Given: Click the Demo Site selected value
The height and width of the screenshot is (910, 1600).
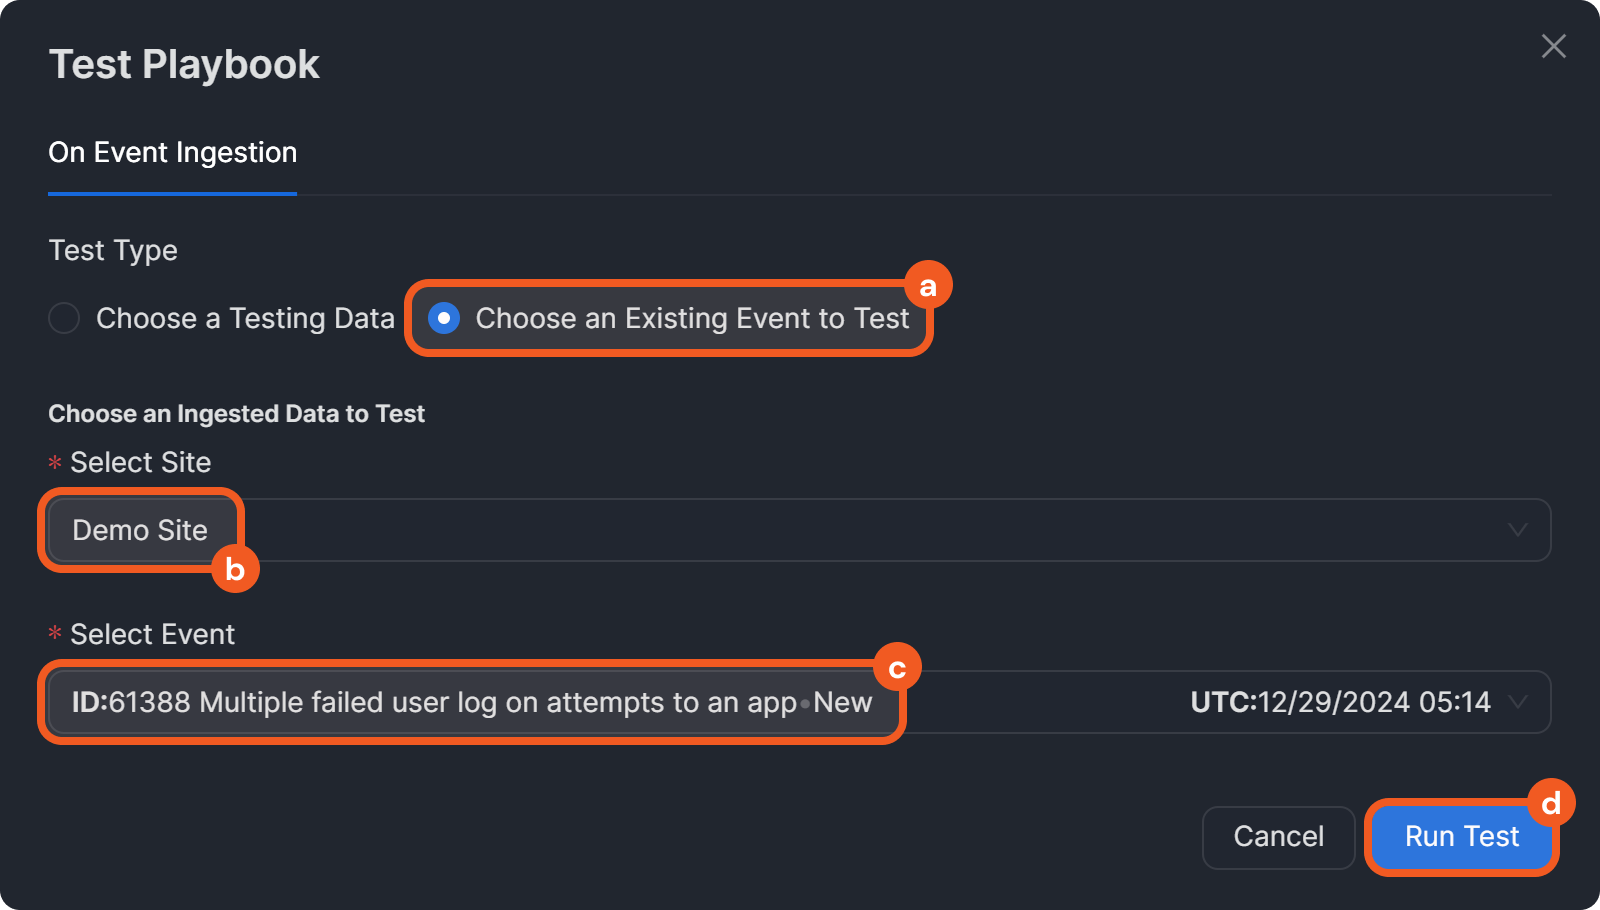Looking at the screenshot, I should pos(140,530).
